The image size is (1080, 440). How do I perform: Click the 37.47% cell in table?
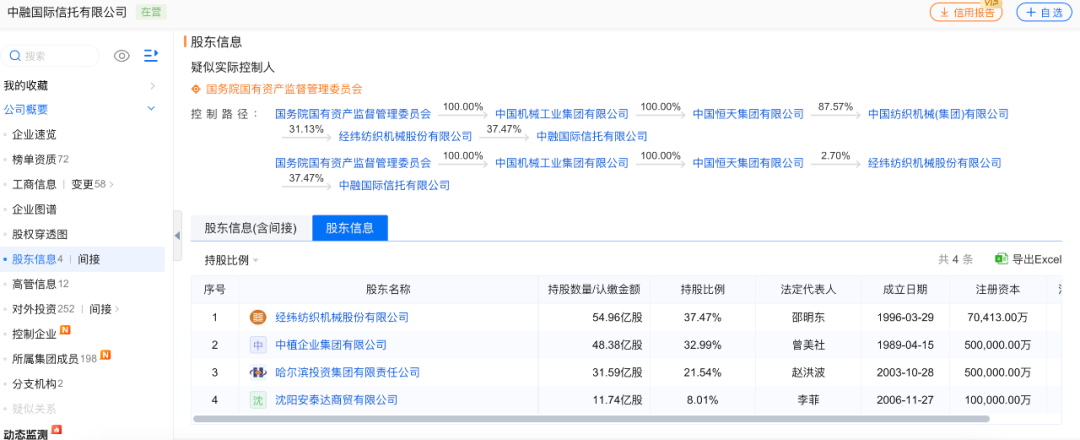click(702, 317)
